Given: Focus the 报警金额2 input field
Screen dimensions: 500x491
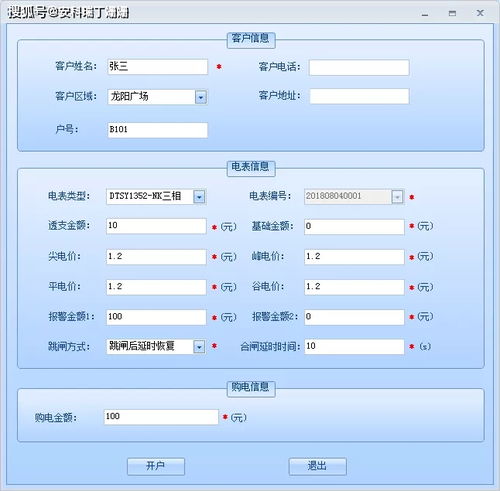Looking at the screenshot, I should [x=354, y=317].
